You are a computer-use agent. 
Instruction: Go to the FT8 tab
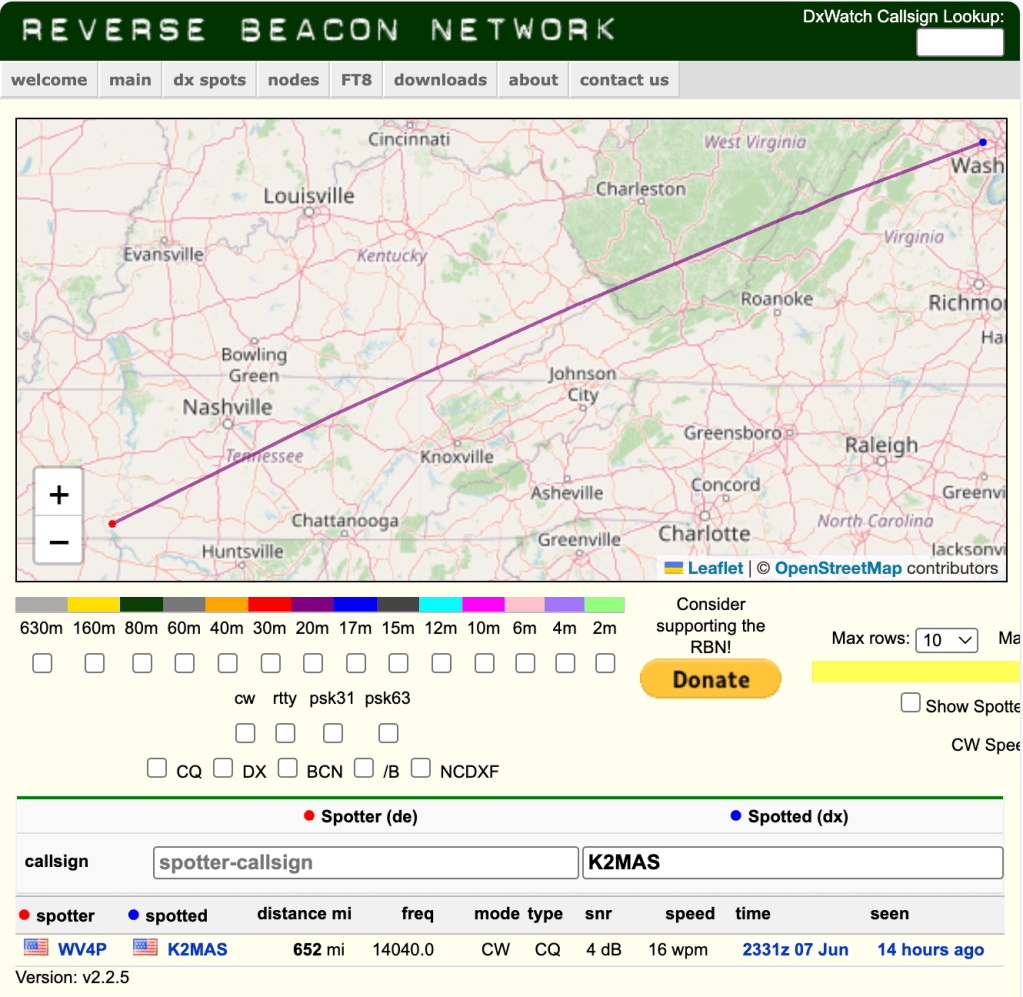356,80
